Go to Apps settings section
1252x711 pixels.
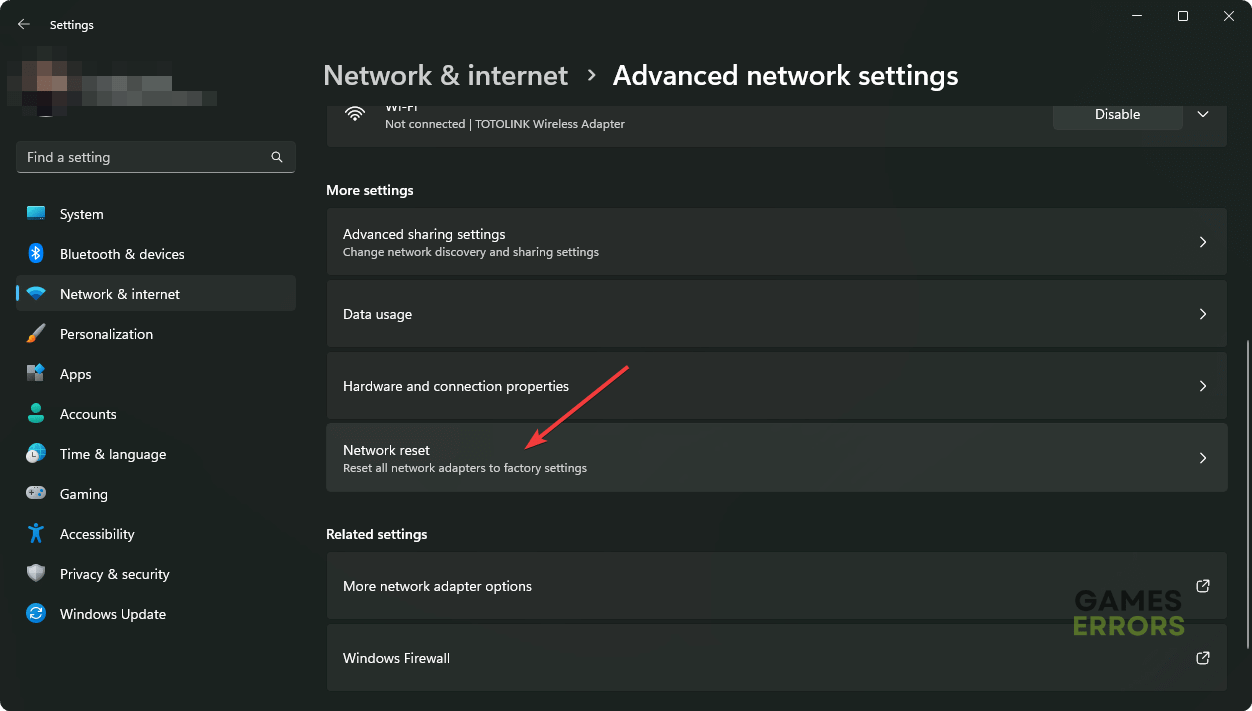[x=76, y=374]
